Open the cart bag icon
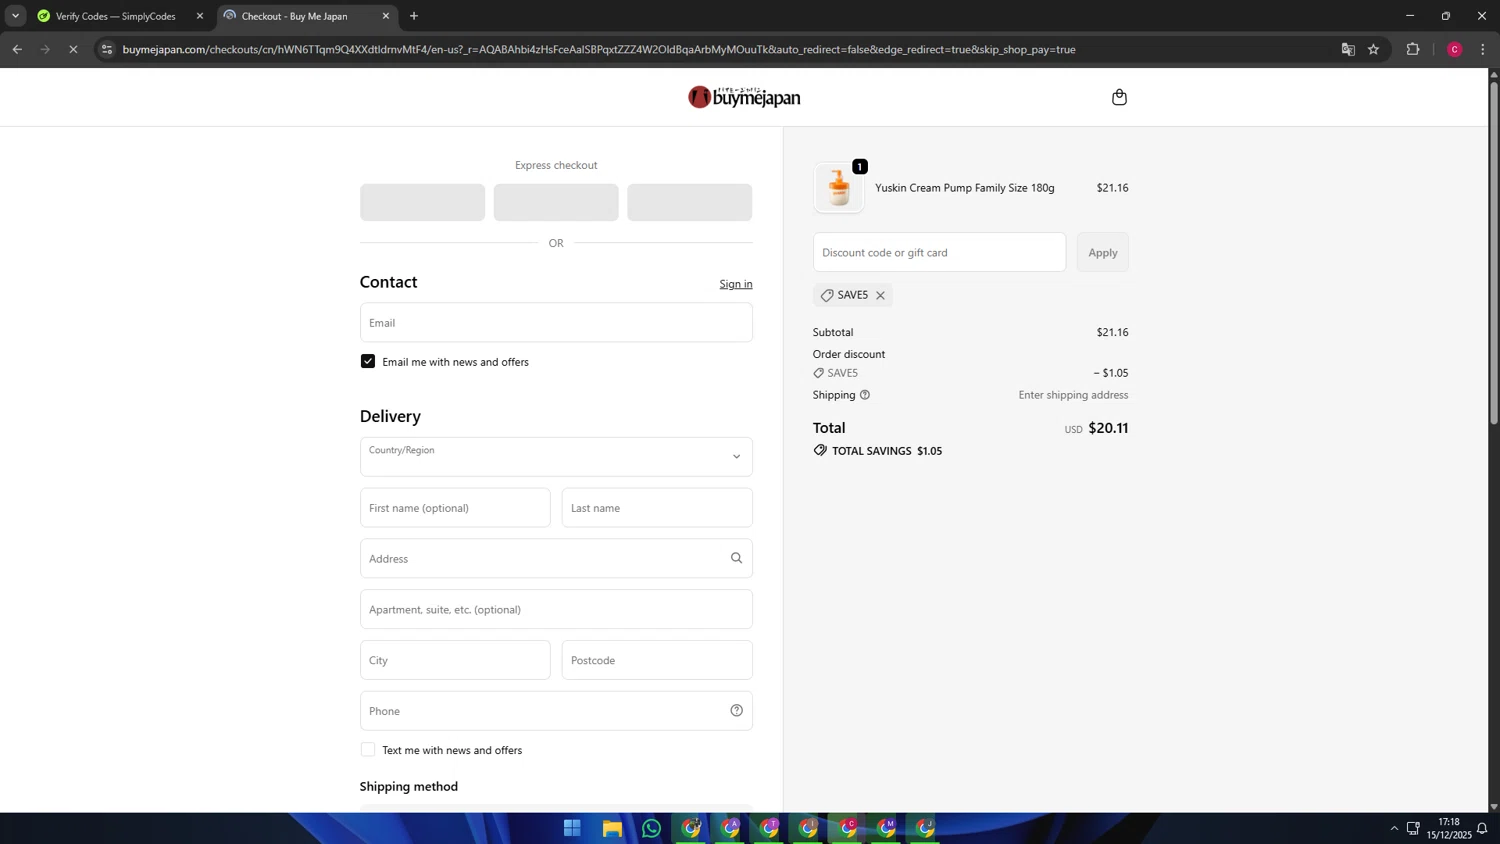 1119,97
